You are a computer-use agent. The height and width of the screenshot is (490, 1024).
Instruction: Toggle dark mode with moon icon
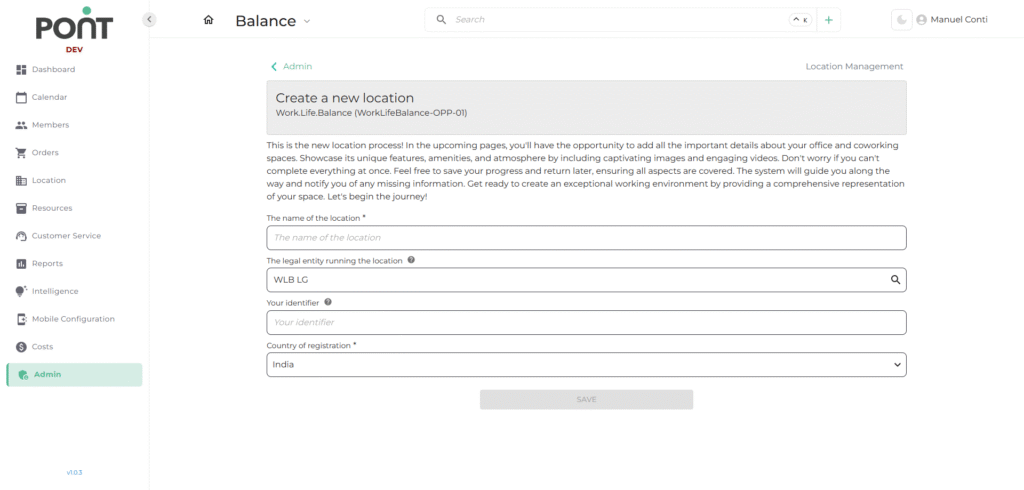coord(902,20)
